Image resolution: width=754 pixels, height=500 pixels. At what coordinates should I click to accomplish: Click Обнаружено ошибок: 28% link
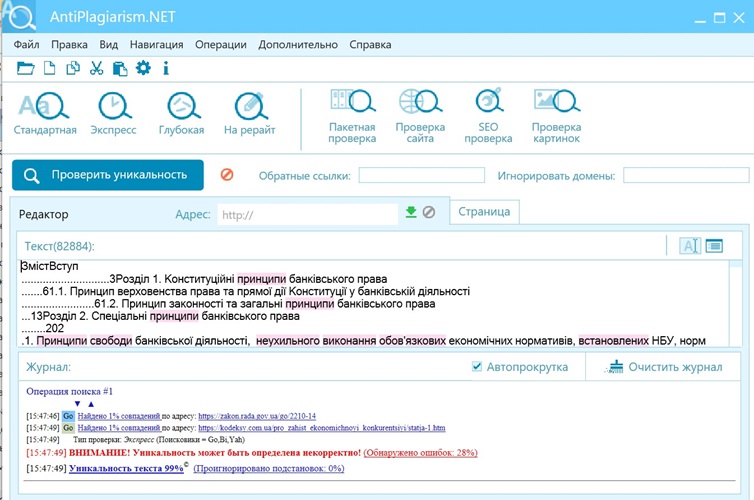point(420,452)
